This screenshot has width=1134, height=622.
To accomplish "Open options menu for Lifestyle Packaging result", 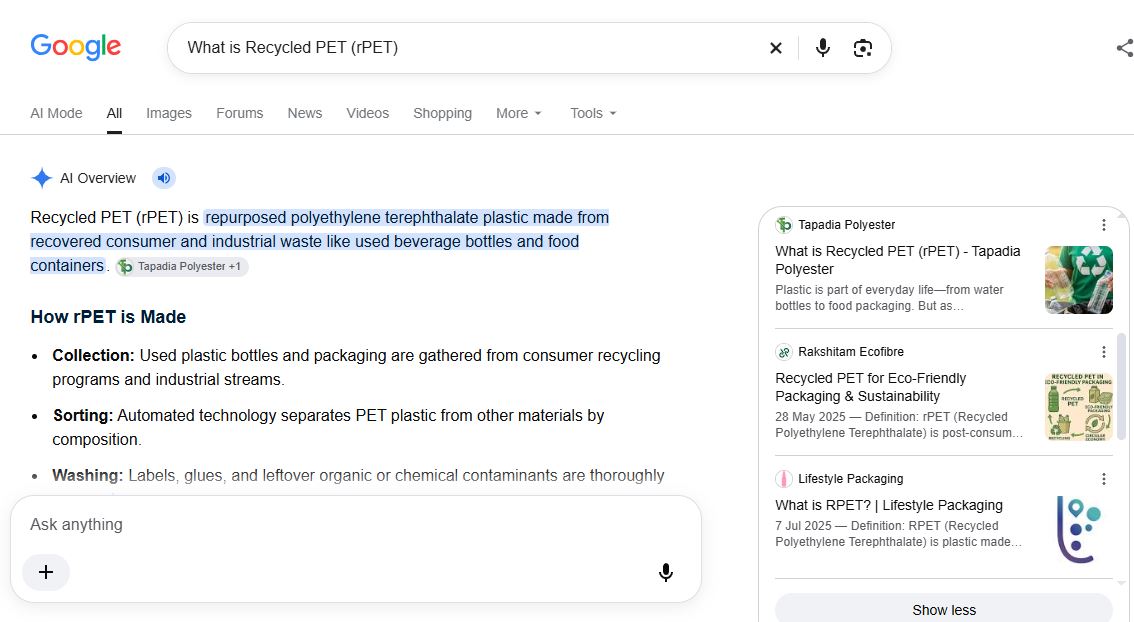I will click(1104, 479).
